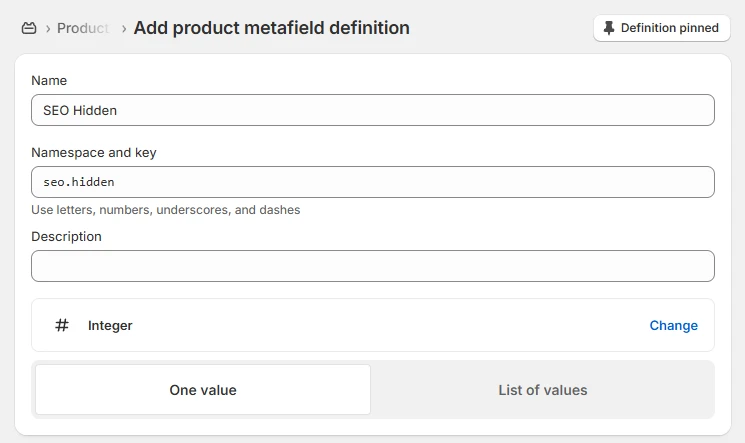Click the Integer type label
745x443 pixels.
pos(110,325)
